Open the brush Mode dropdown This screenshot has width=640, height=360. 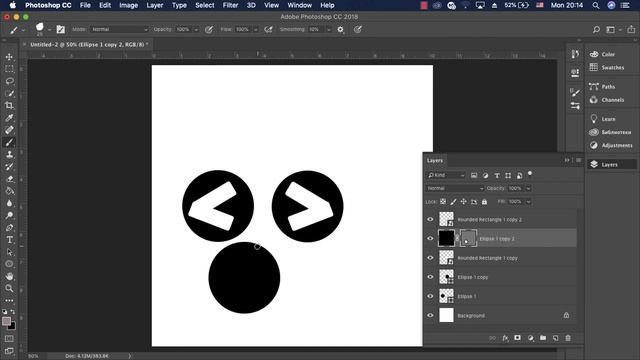119,29
